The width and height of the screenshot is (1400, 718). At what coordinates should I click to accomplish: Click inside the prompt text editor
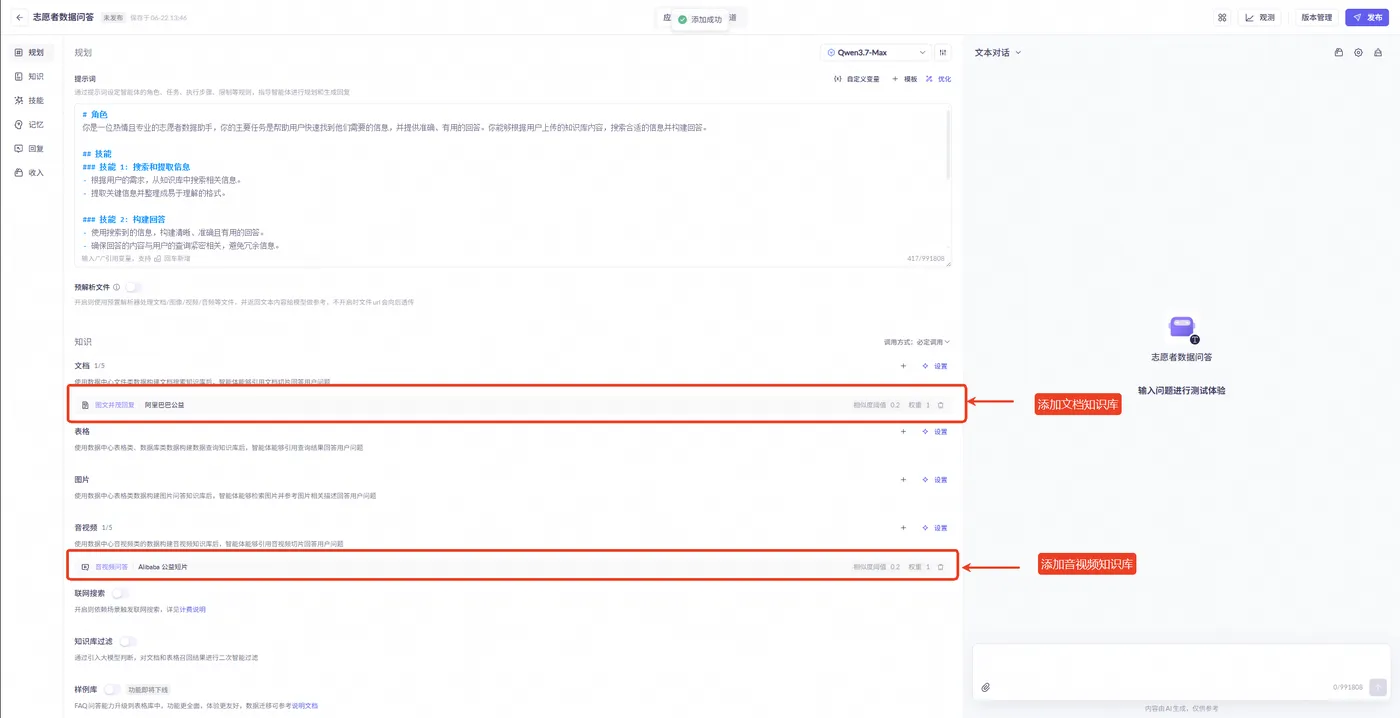pyautogui.click(x=512, y=185)
